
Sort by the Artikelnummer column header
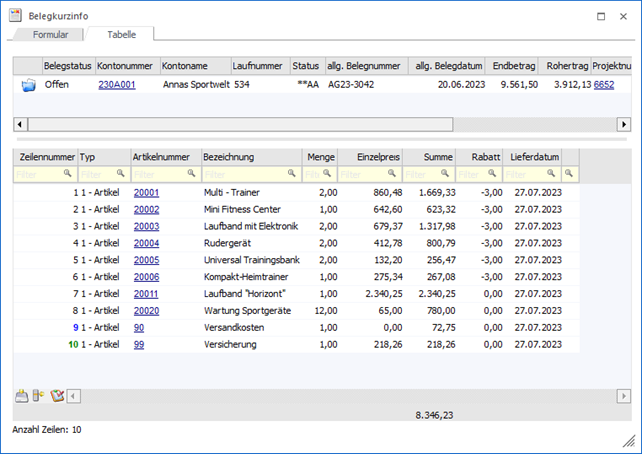160,157
